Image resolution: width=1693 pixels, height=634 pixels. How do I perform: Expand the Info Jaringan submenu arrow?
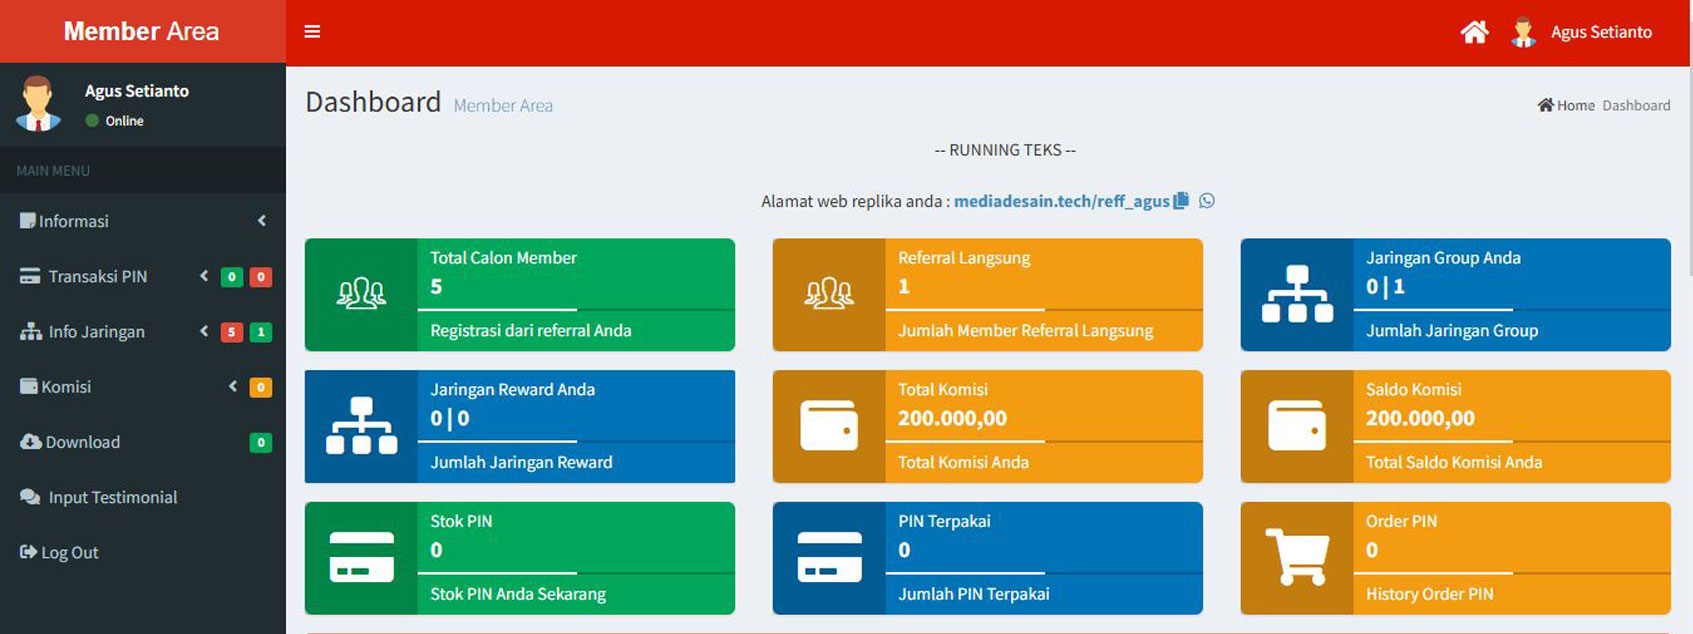pyautogui.click(x=204, y=331)
